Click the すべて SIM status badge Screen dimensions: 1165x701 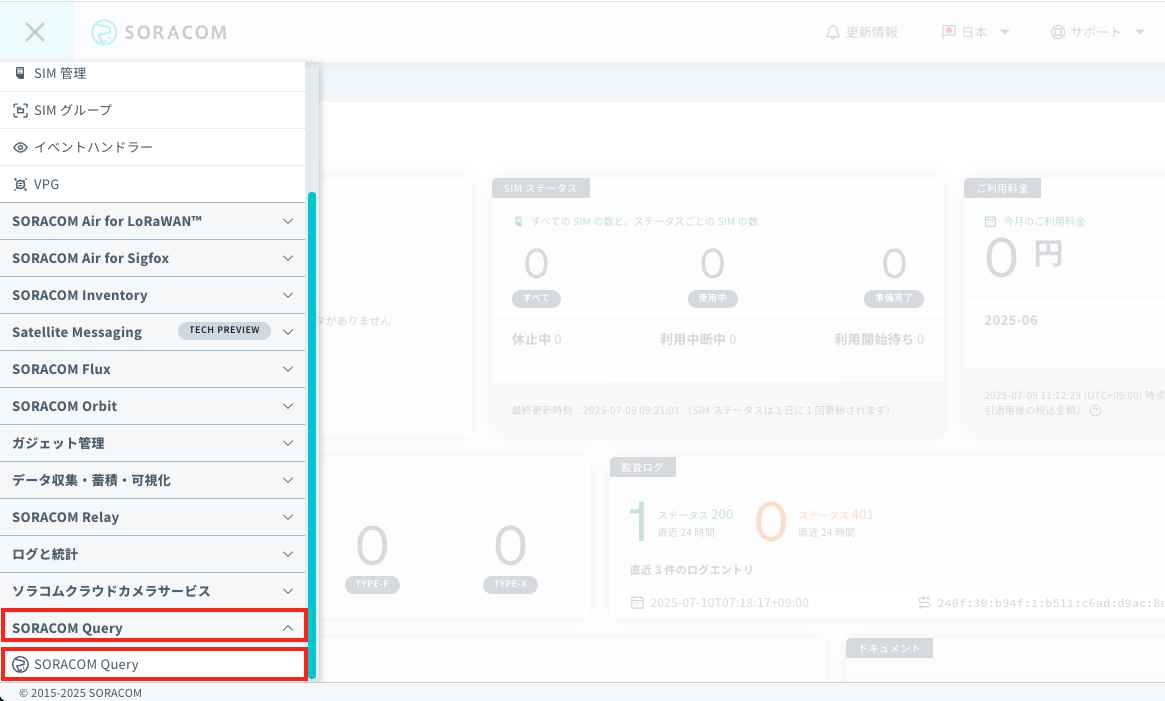(536, 298)
